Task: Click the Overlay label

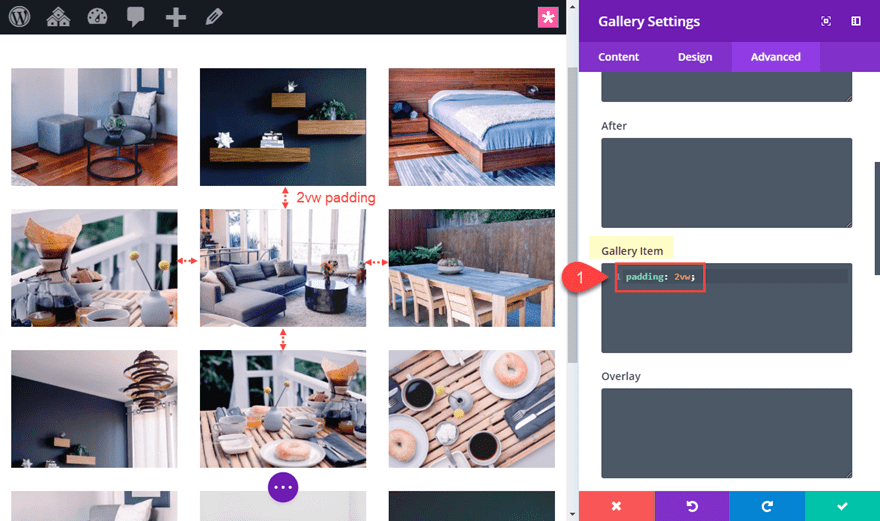Action: 621,376
